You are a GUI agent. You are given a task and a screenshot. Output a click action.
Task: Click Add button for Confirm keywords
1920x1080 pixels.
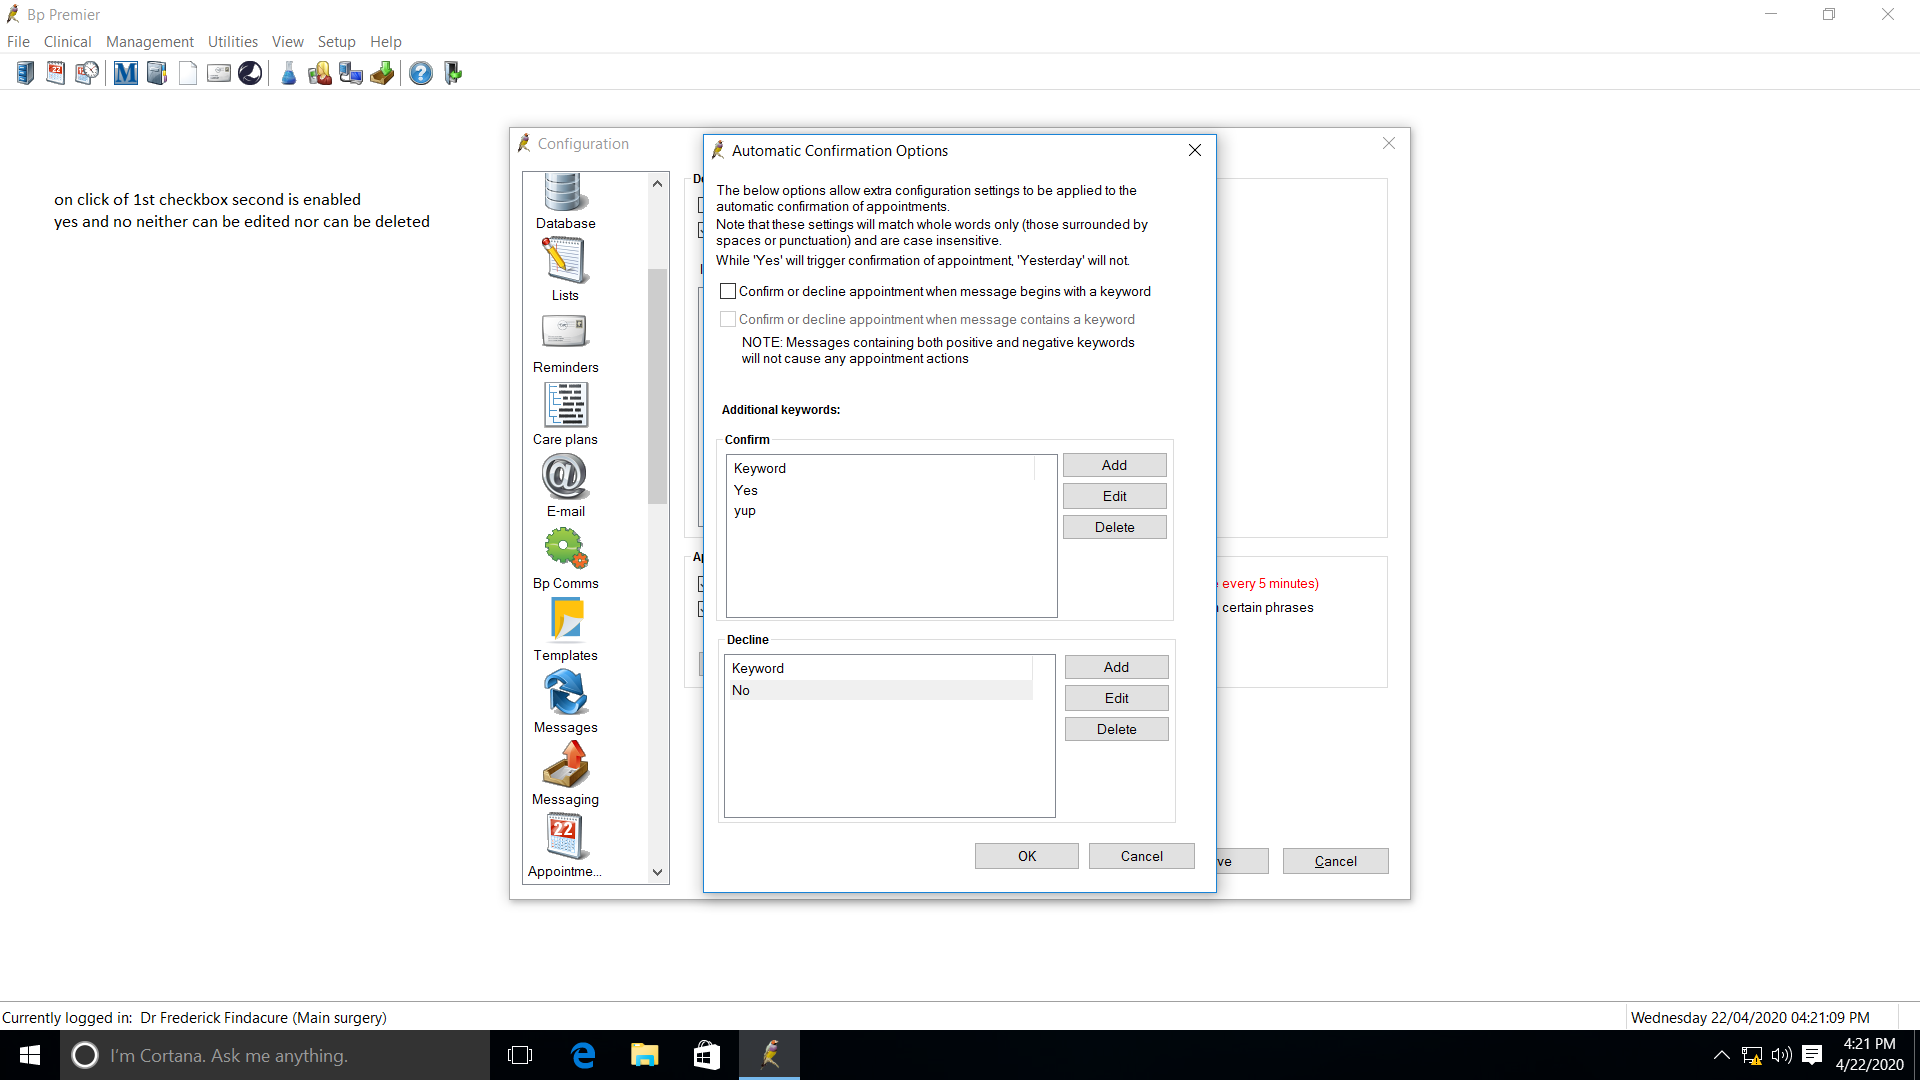tap(1114, 465)
